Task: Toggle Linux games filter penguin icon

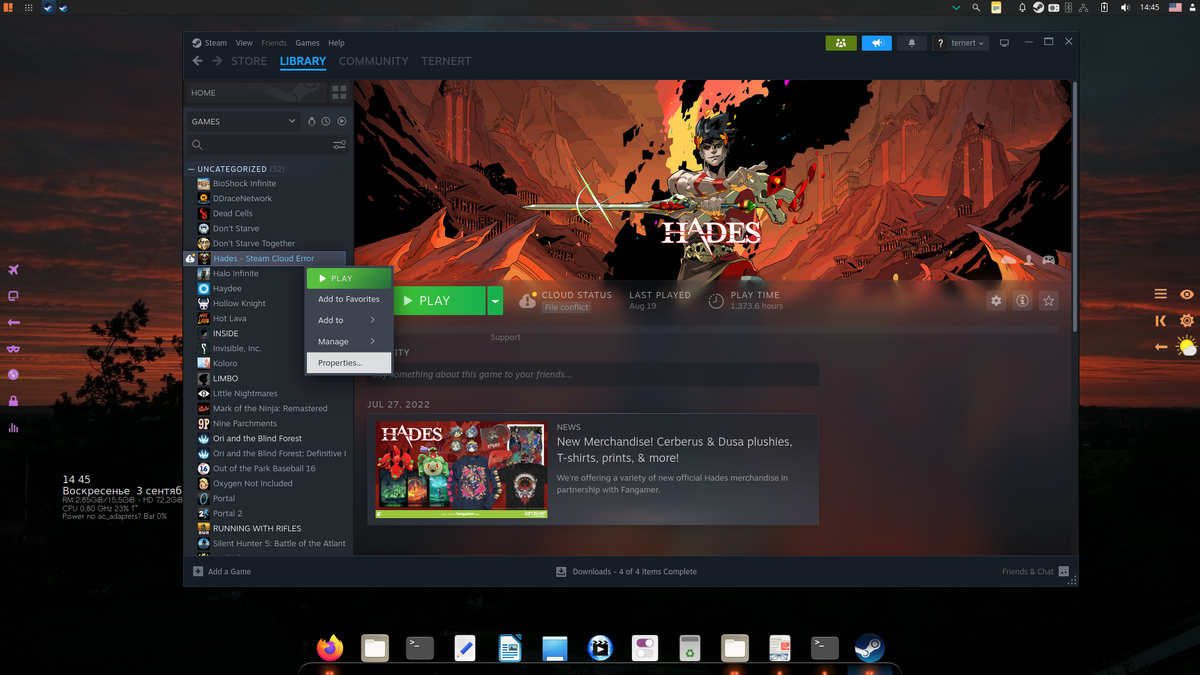Action: pyautogui.click(x=311, y=121)
